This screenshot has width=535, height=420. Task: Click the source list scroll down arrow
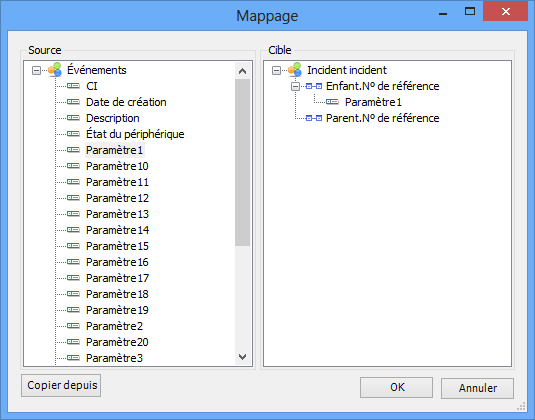[243, 357]
